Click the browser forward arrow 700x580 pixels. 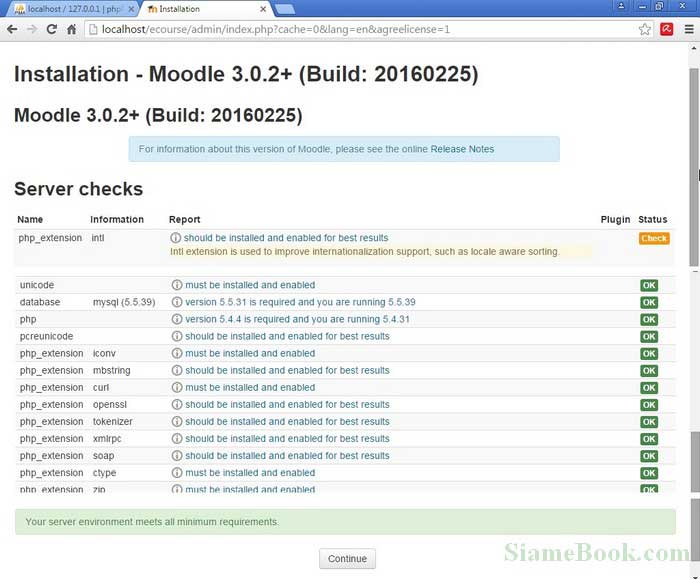point(32,29)
